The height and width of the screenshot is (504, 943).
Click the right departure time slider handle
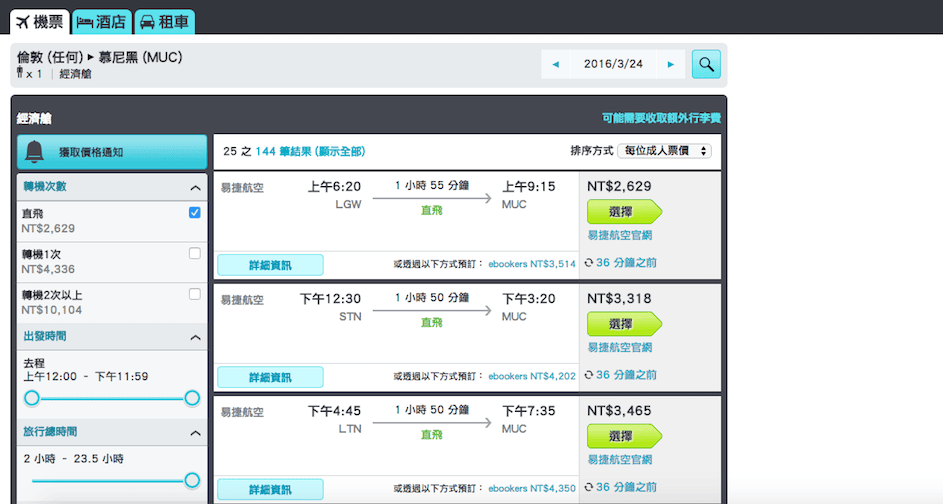pos(192,398)
